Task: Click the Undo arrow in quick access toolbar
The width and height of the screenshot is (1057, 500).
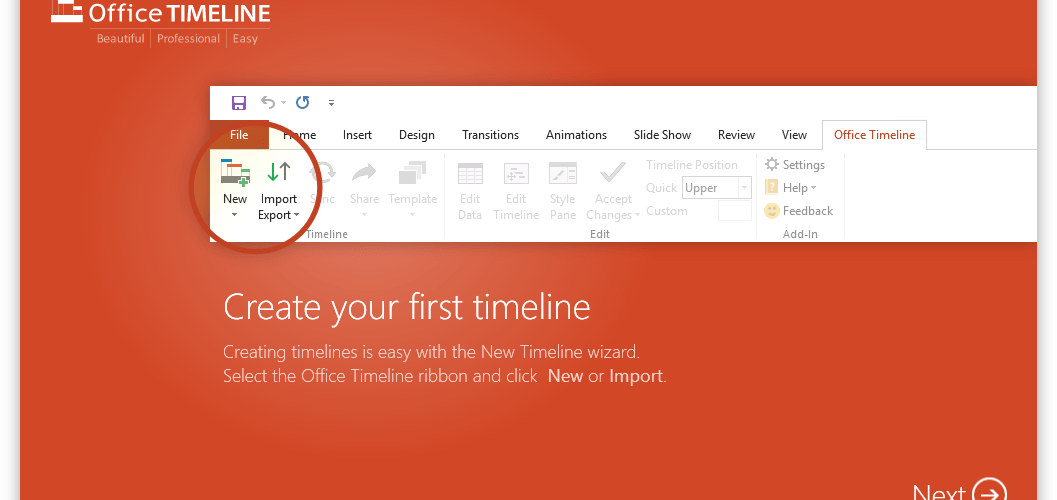Action: (x=268, y=102)
